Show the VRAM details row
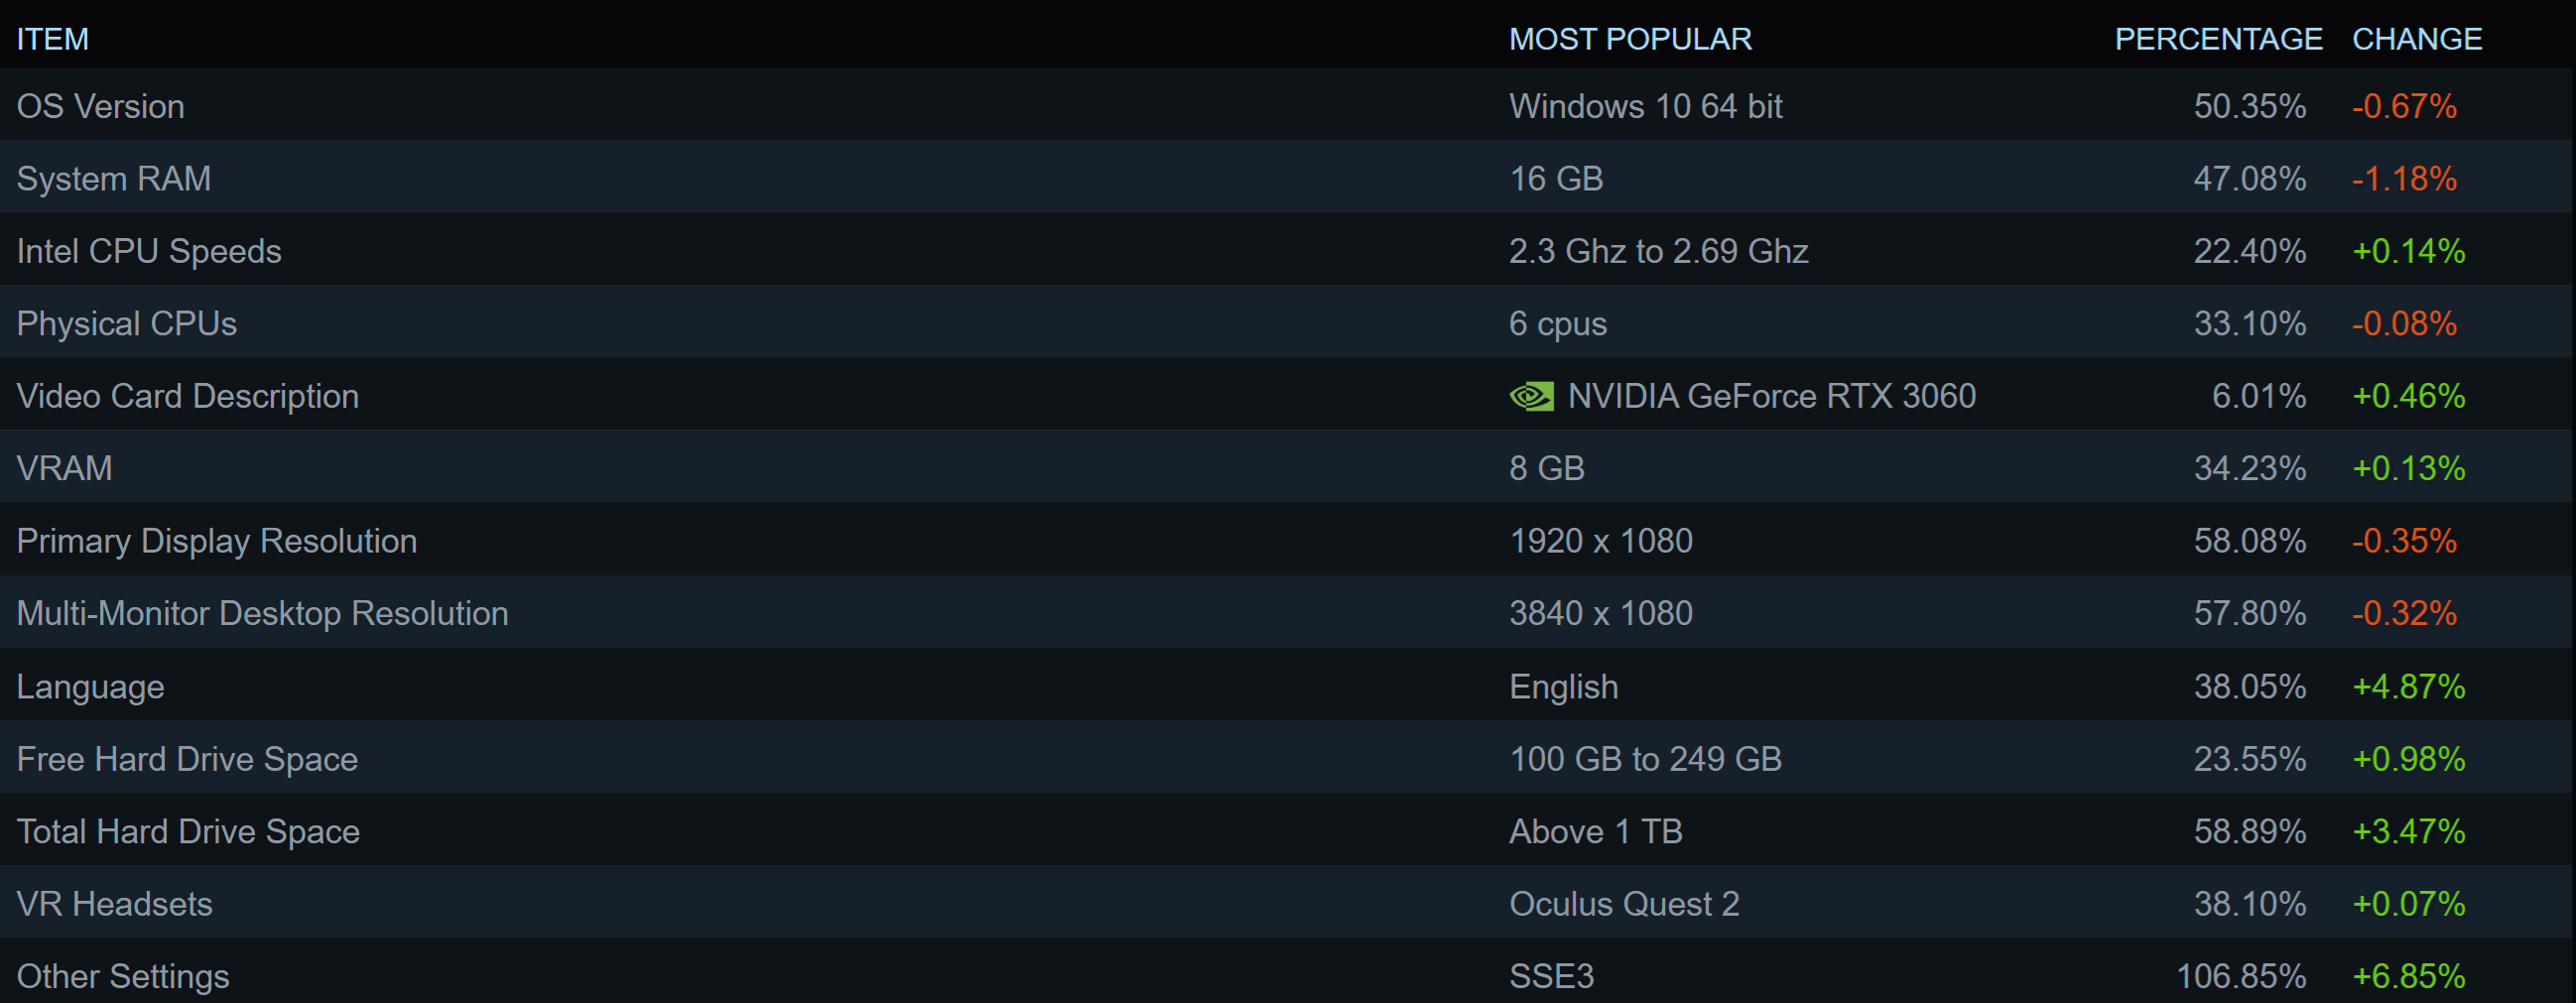This screenshot has height=1003, width=2576. [x=65, y=469]
